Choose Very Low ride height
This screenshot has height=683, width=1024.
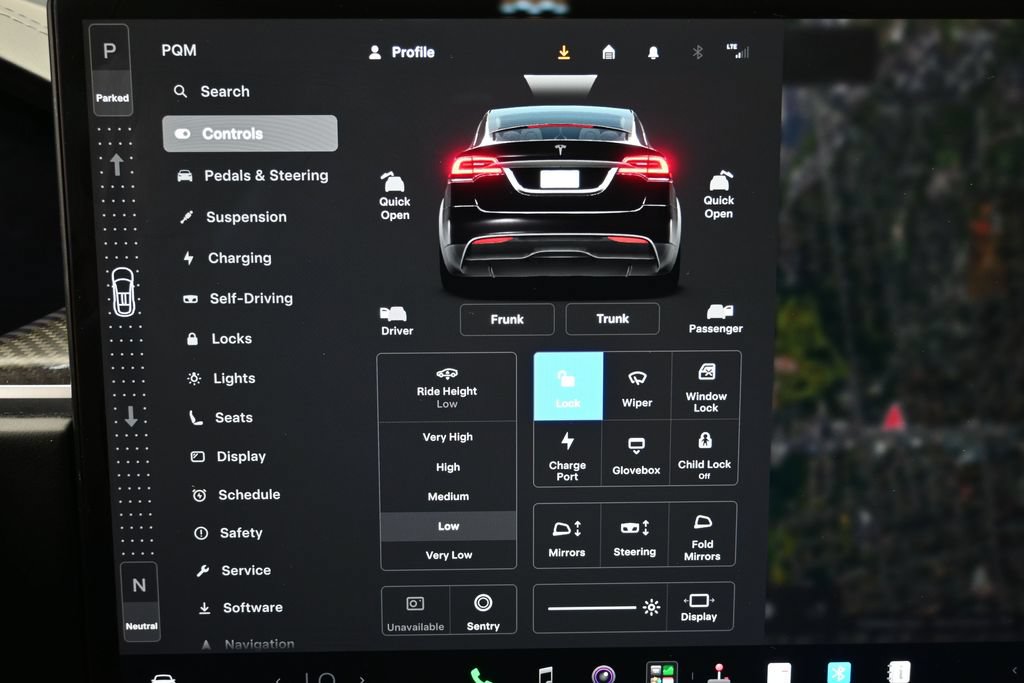click(449, 555)
